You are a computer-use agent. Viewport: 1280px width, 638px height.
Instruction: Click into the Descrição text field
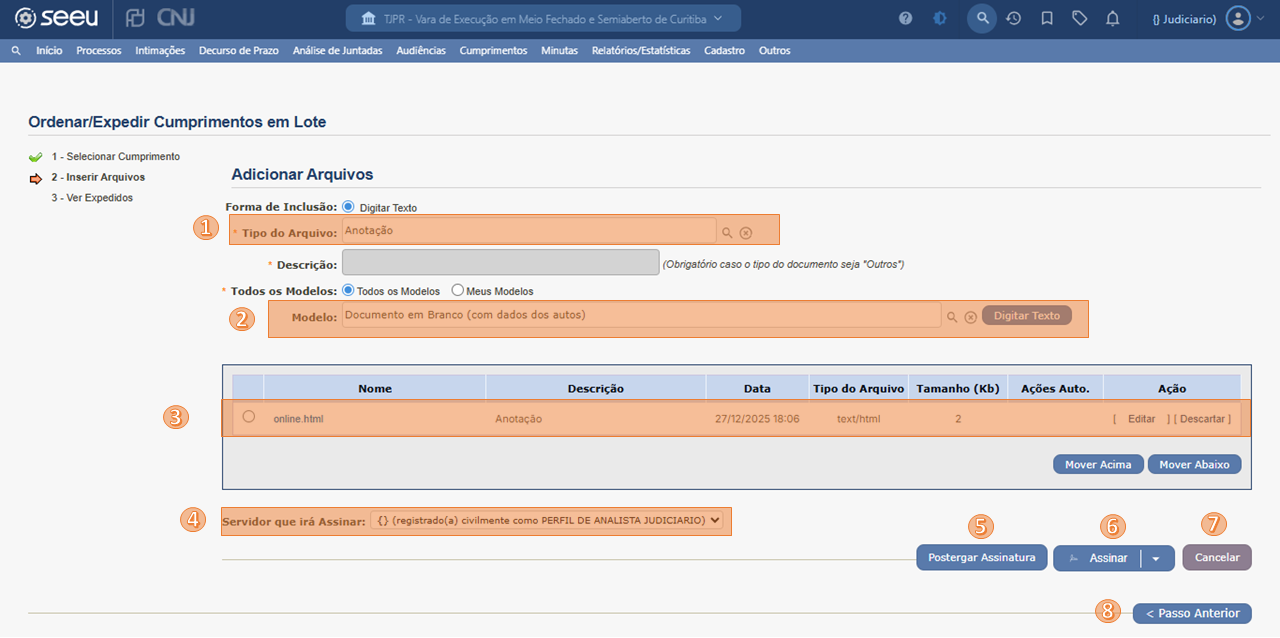tap(500, 263)
